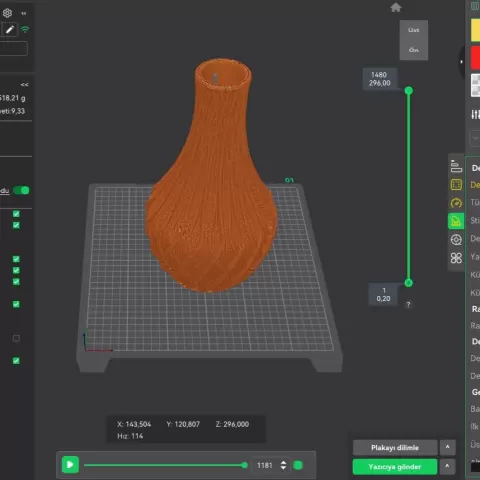Check the empty unchecked checkbox
Image resolution: width=480 pixels, height=480 pixels.
tap(16, 338)
